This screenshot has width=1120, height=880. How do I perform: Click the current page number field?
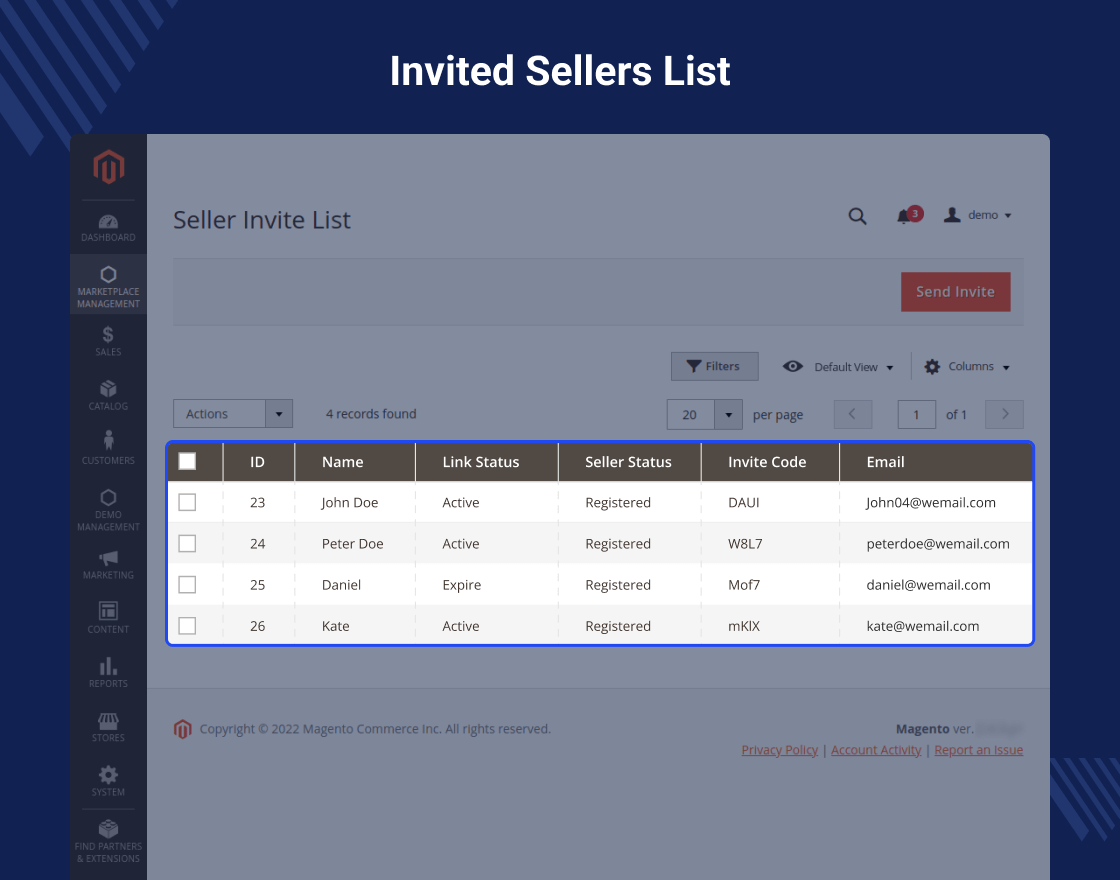click(916, 414)
